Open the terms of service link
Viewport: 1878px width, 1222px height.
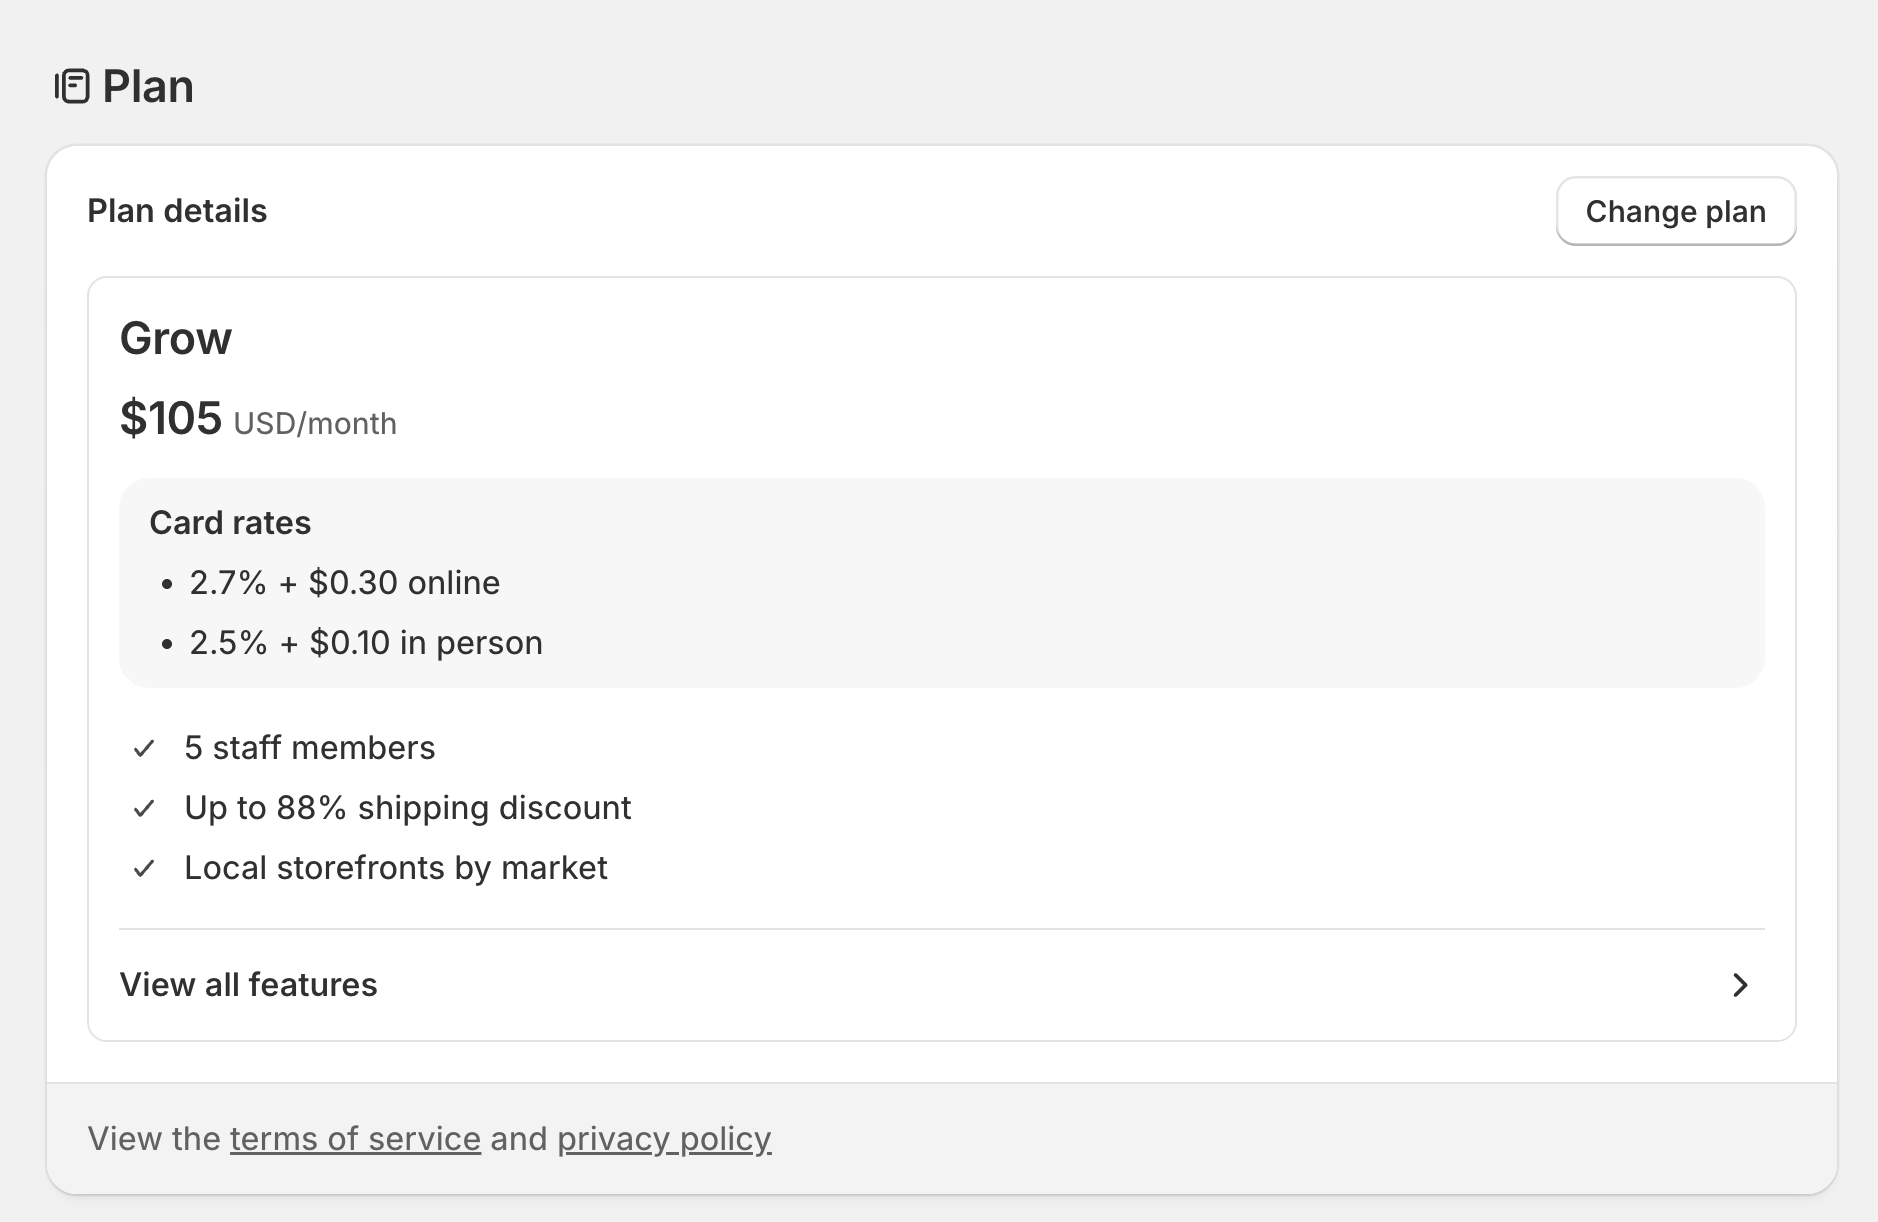pyautogui.click(x=355, y=1139)
